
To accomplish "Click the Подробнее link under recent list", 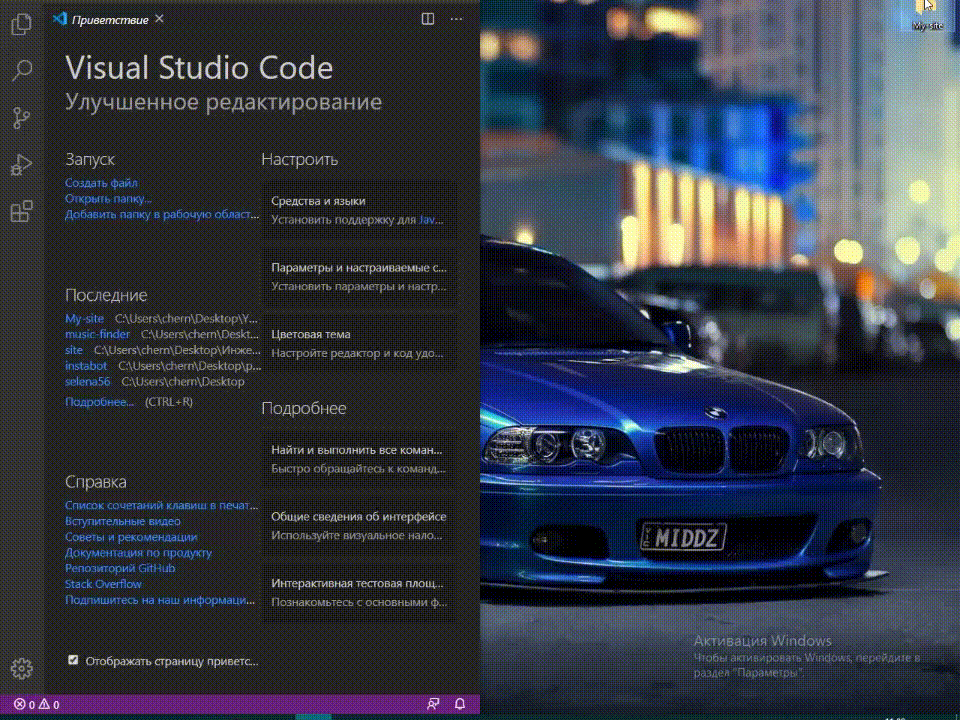I will pyautogui.click(x=99, y=402).
